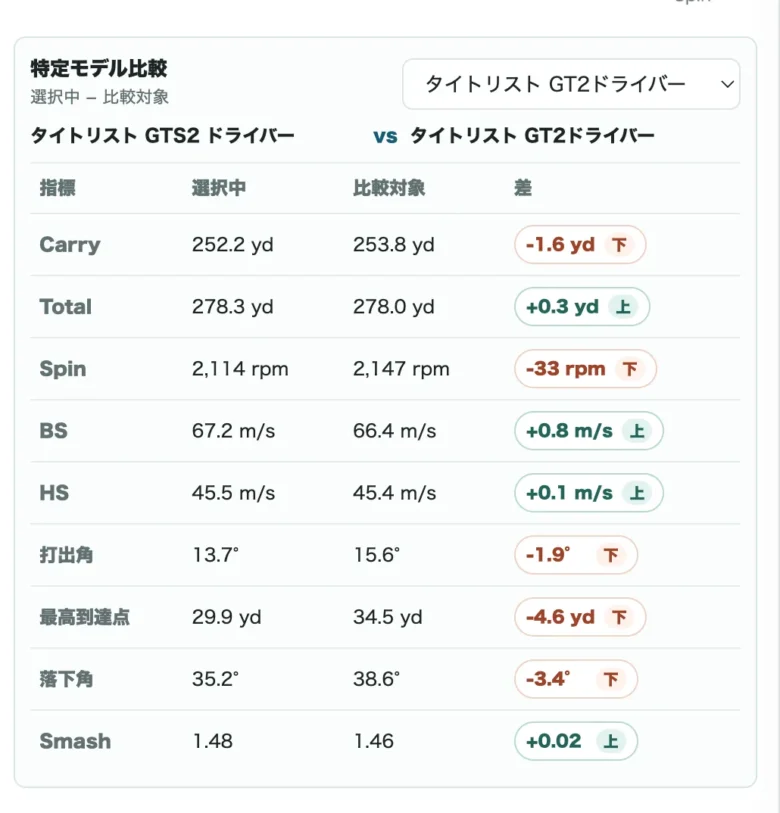Click the 比較対象 column header
This screenshot has width=780, height=813.
(x=389, y=188)
